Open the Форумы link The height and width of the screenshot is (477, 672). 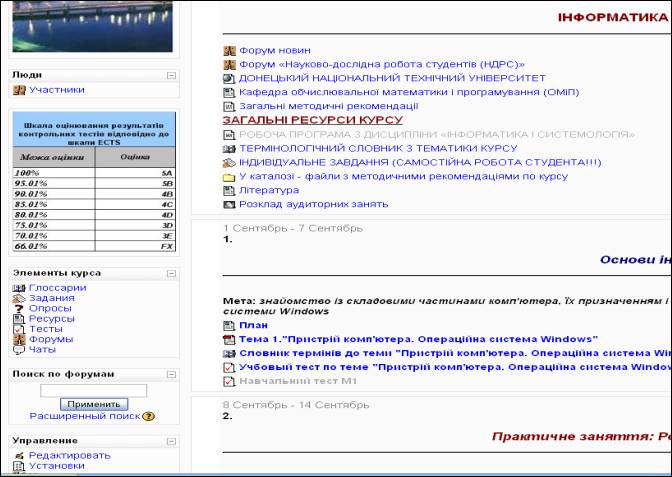click(x=51, y=339)
